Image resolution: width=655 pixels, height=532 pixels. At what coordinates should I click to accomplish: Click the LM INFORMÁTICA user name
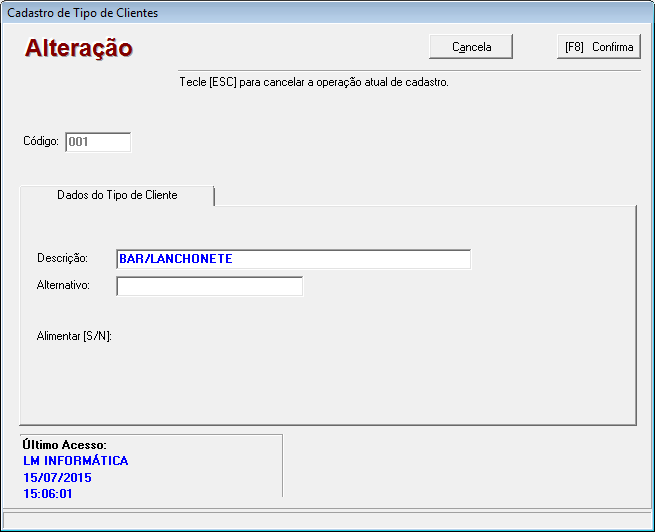75,461
